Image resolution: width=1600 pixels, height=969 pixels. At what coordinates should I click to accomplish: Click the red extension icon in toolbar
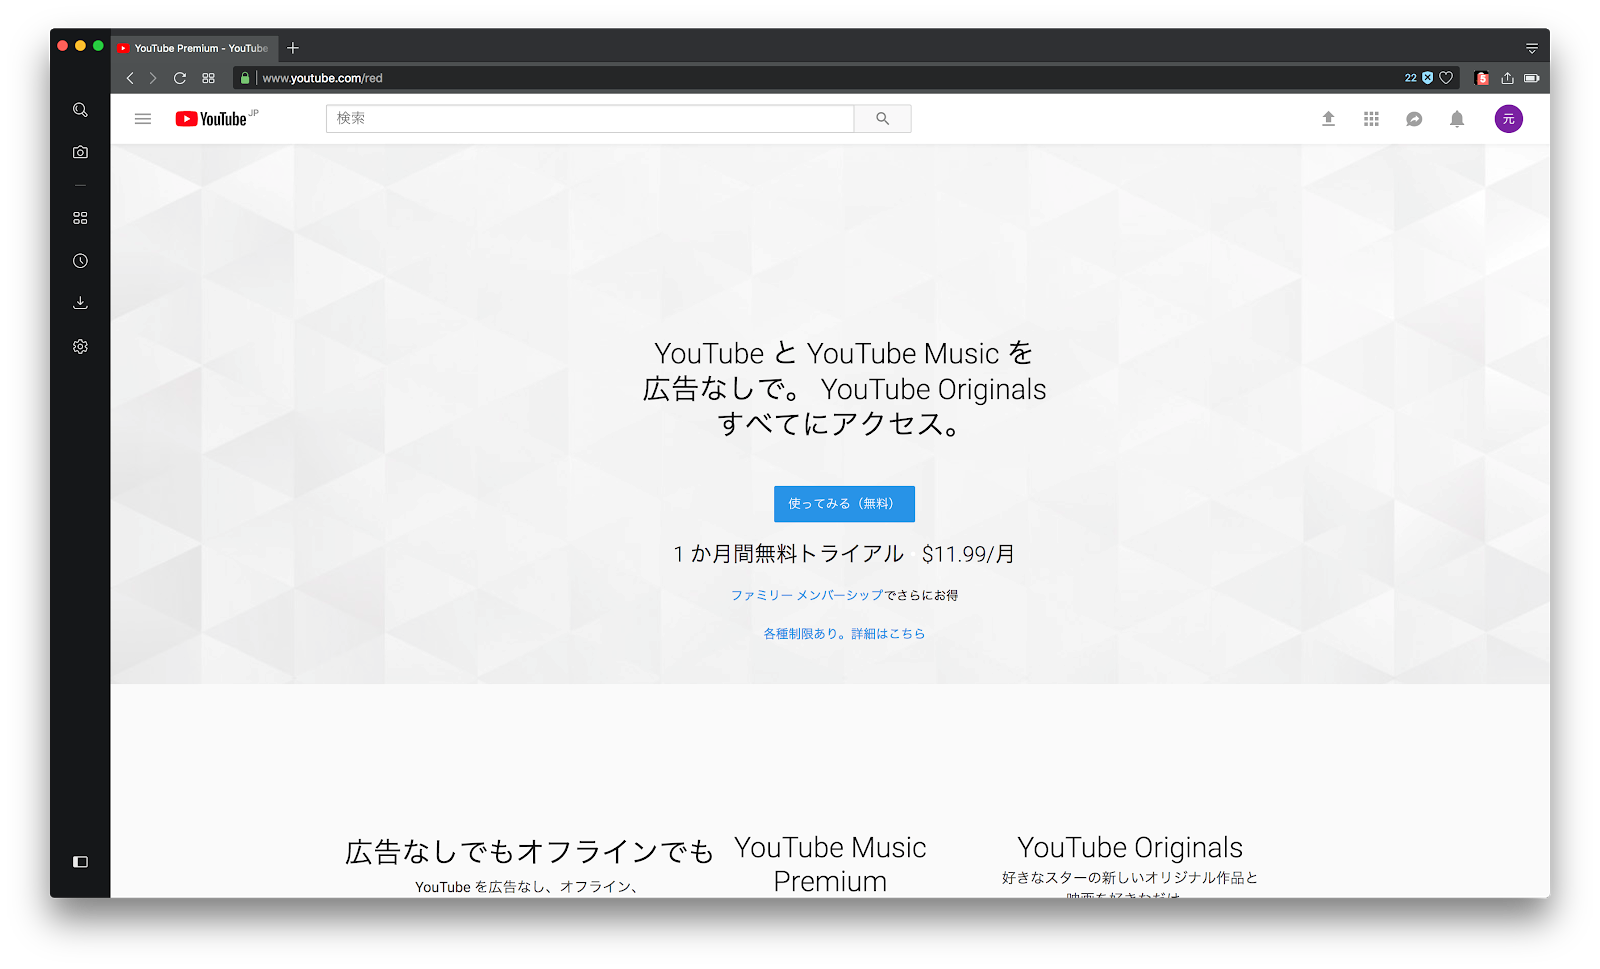[x=1482, y=78]
